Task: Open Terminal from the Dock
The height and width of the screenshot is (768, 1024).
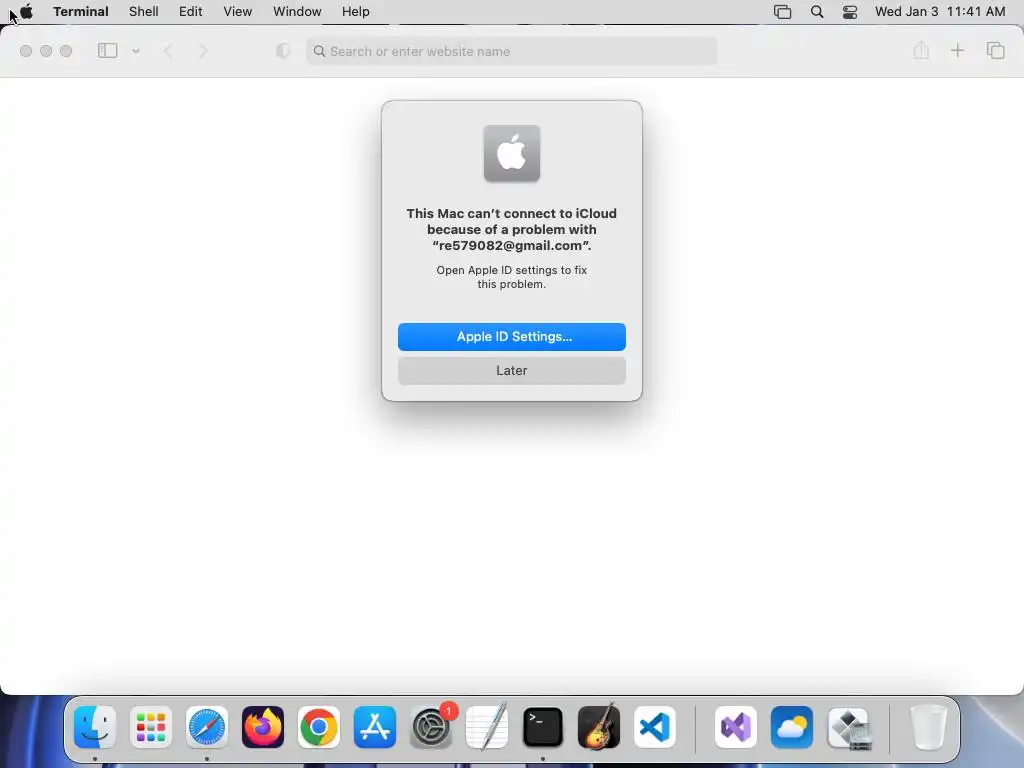Action: (543, 727)
